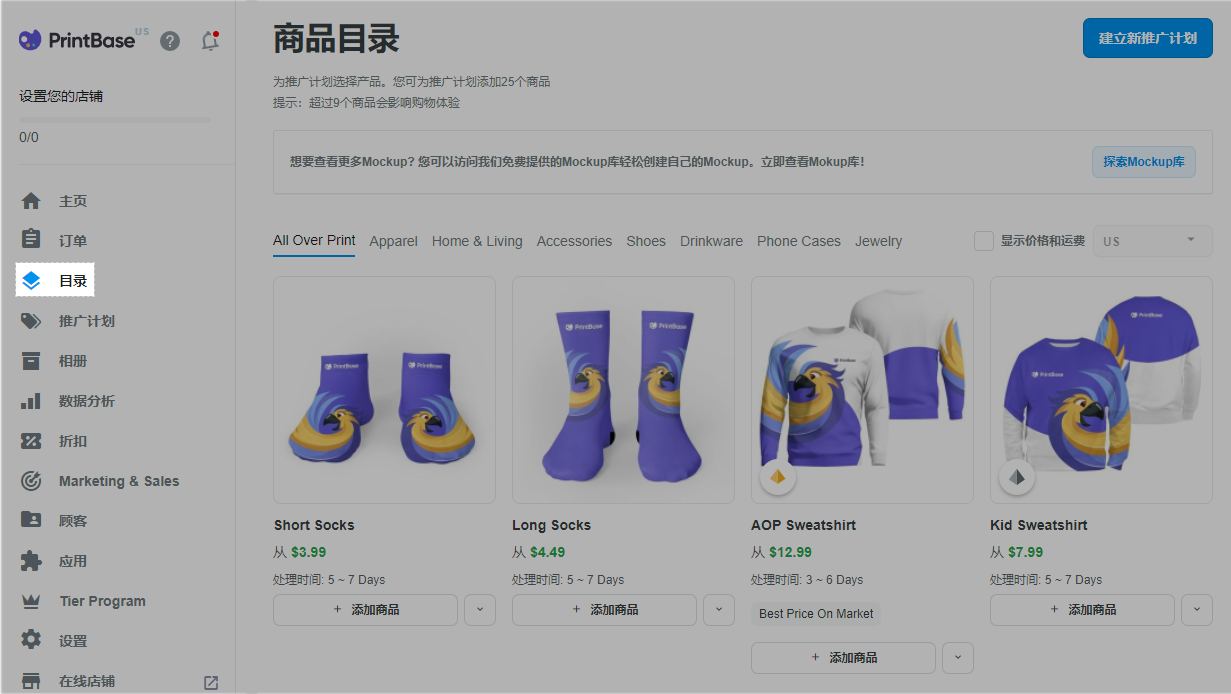
Task: Open orders via the 订单 clipboard icon
Action: tap(31, 241)
